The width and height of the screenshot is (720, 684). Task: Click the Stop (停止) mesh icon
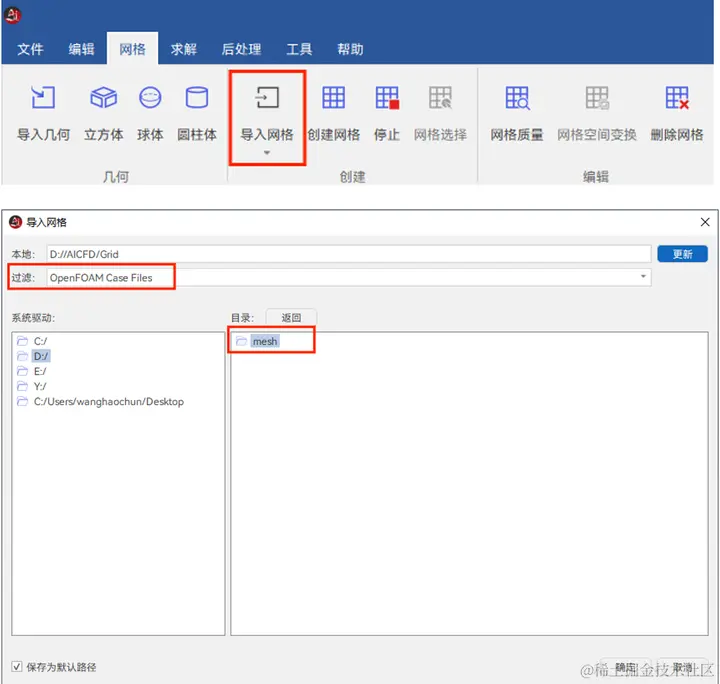pos(387,97)
